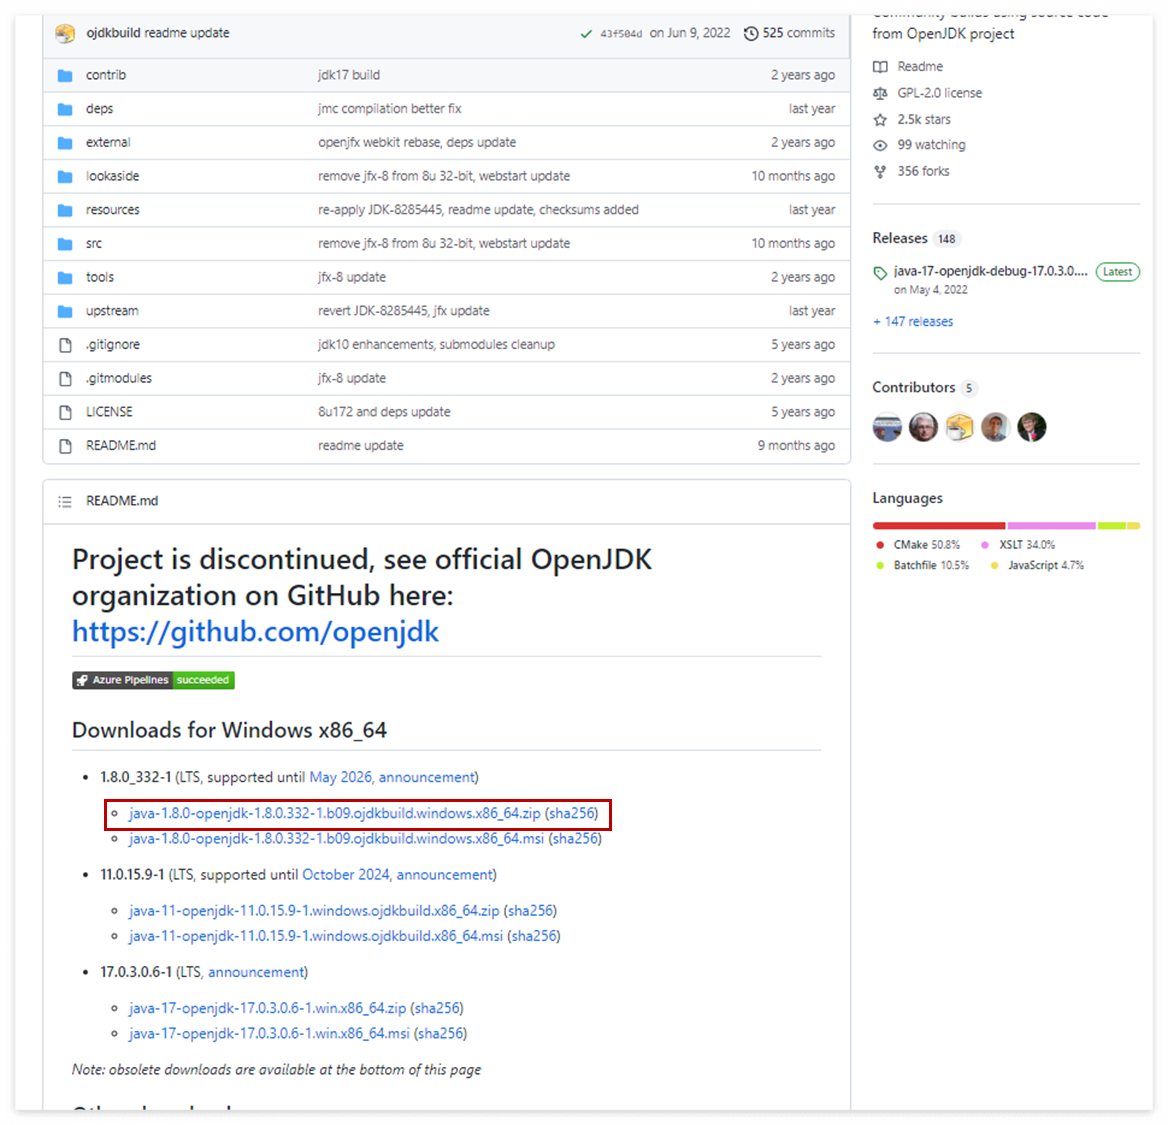
Task: Open the Contributors 5 heading
Action: pyautogui.click(x=924, y=387)
